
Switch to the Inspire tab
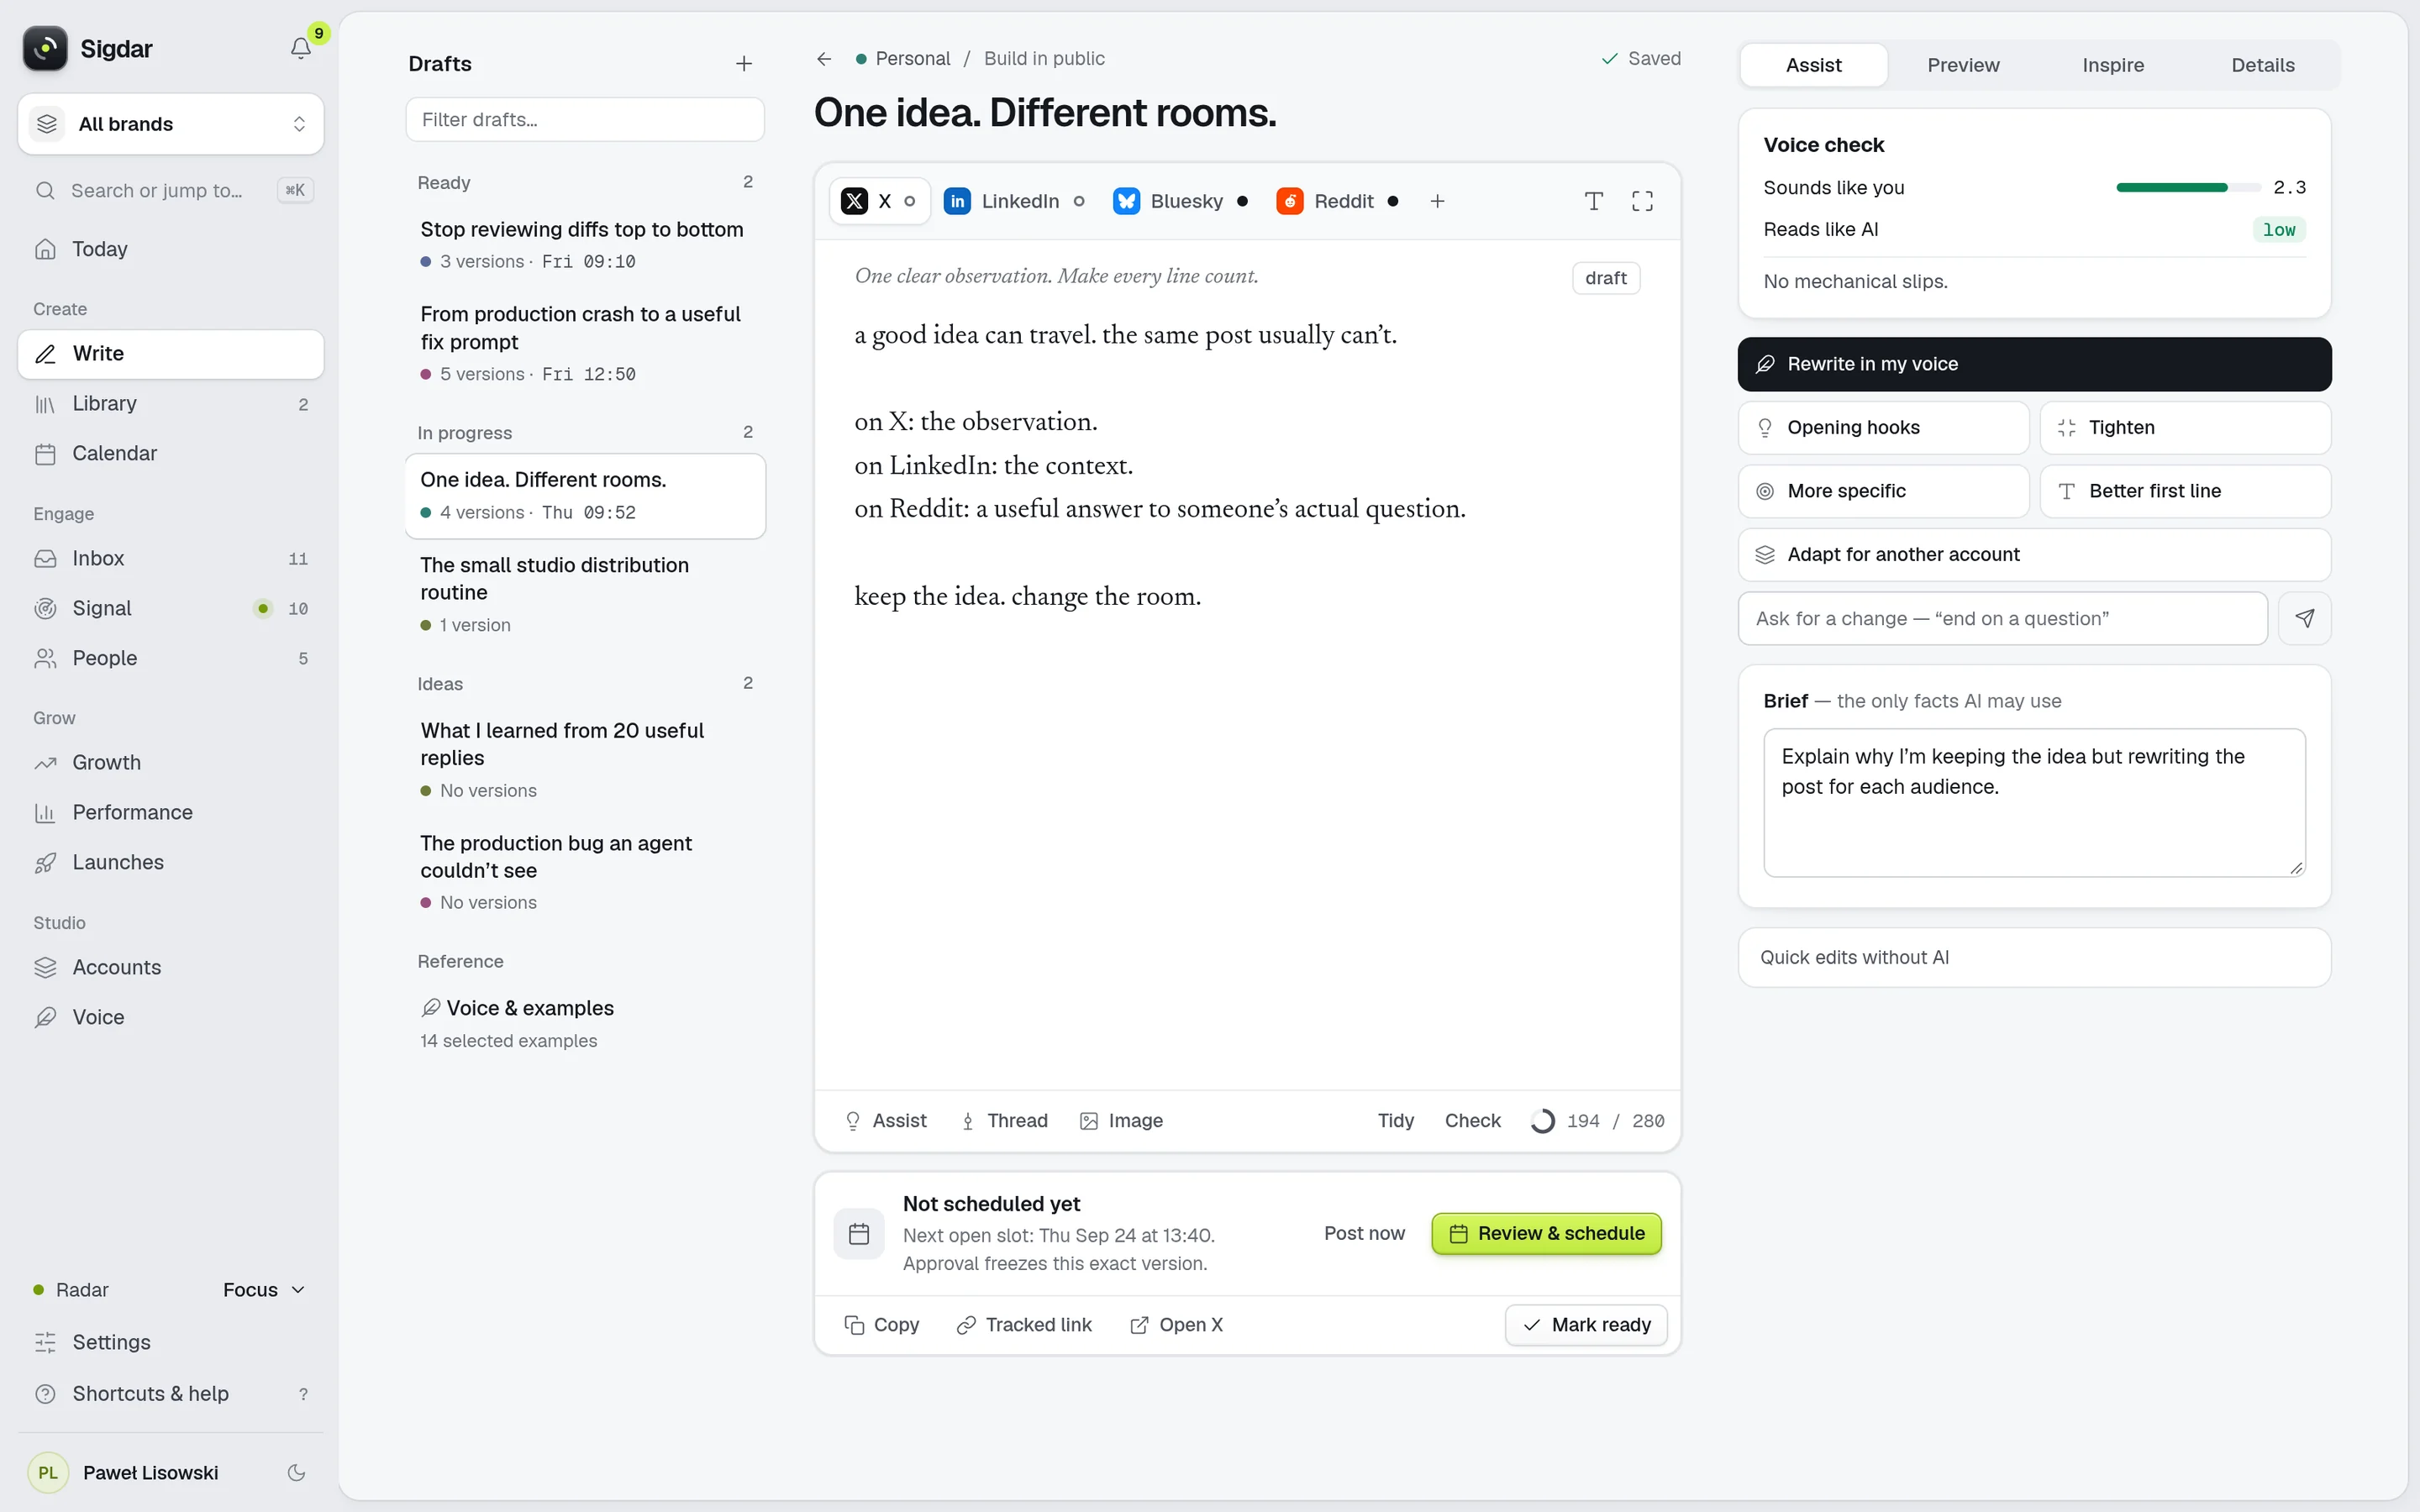[2113, 65]
